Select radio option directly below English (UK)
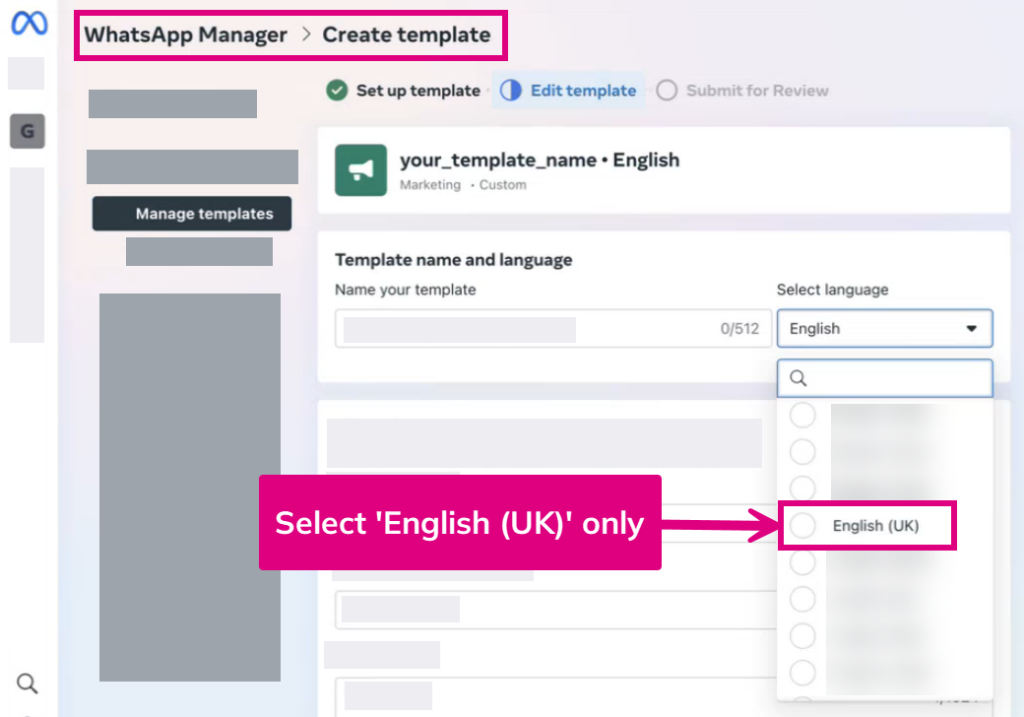This screenshot has width=1024, height=717. pyautogui.click(x=803, y=563)
